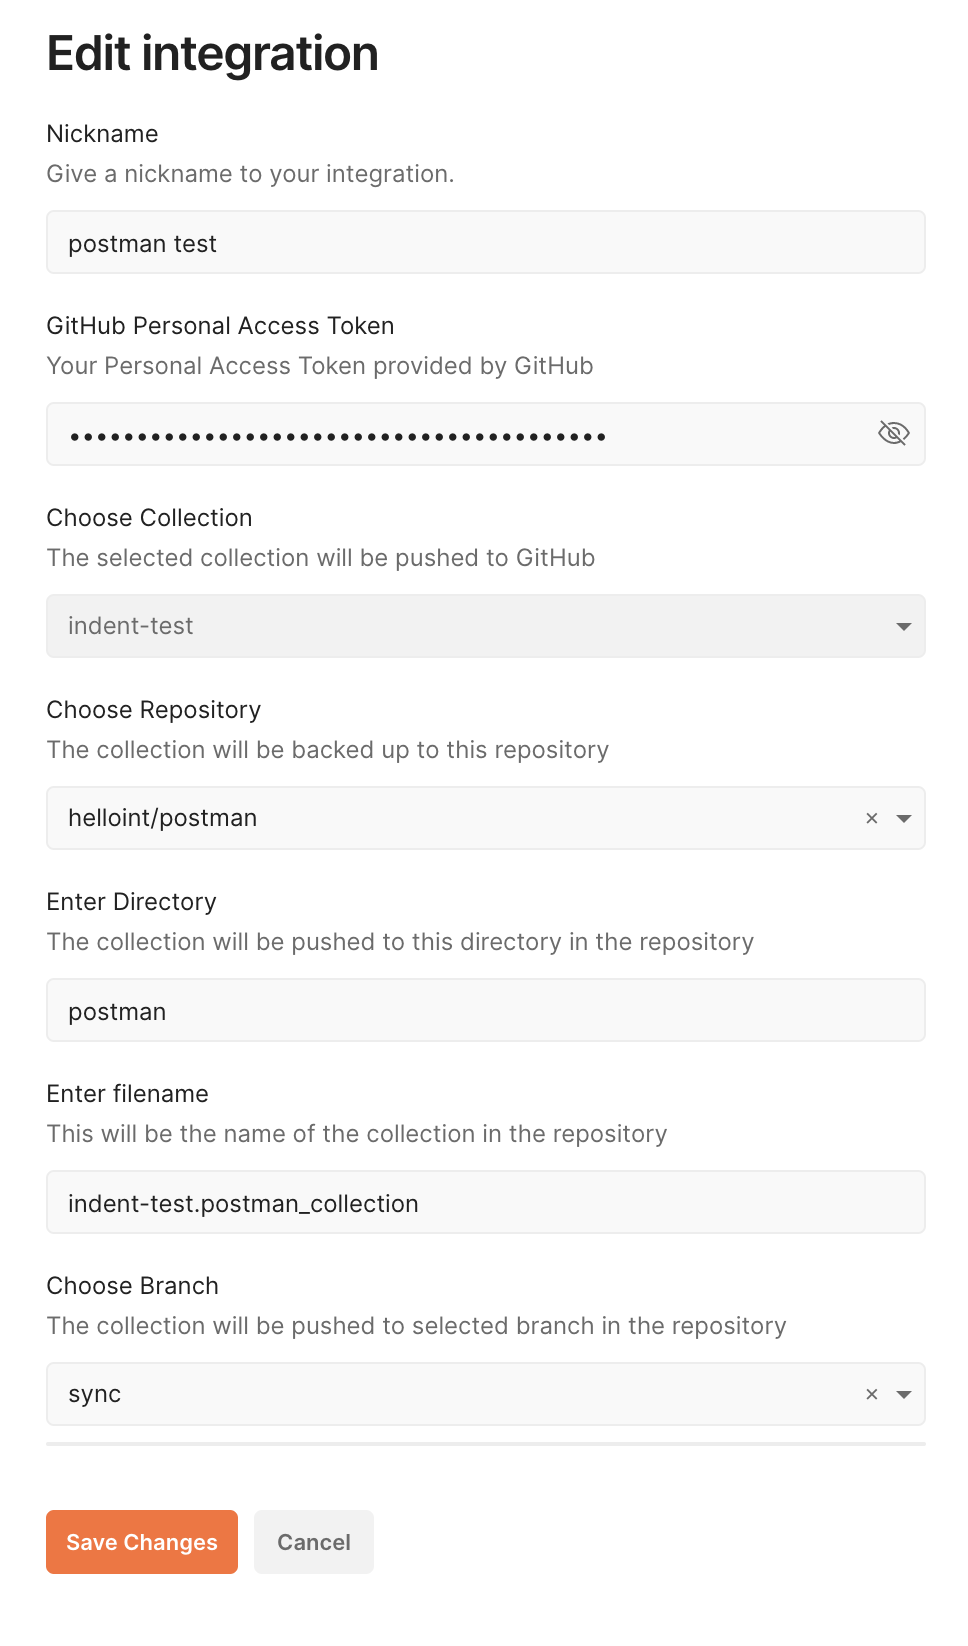Click the clear icon on hellloint/postman repository
Screen dimensions: 968x1646
pyautogui.click(x=869, y=818)
